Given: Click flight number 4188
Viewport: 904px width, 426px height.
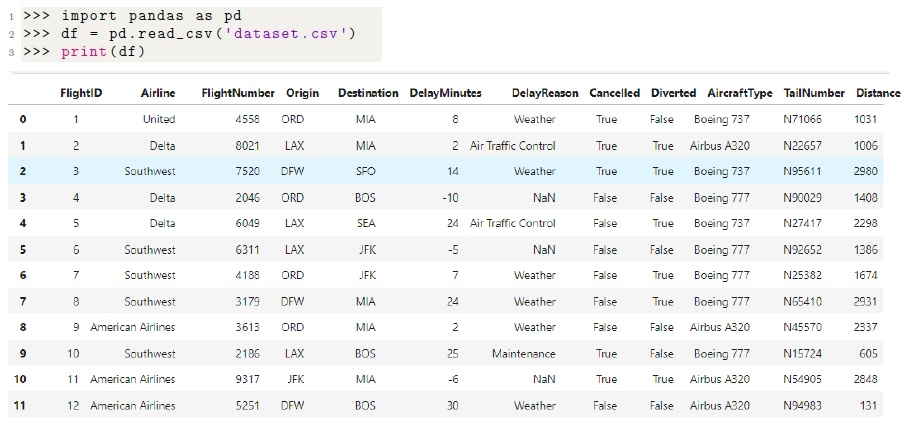Looking at the screenshot, I should point(248,276).
